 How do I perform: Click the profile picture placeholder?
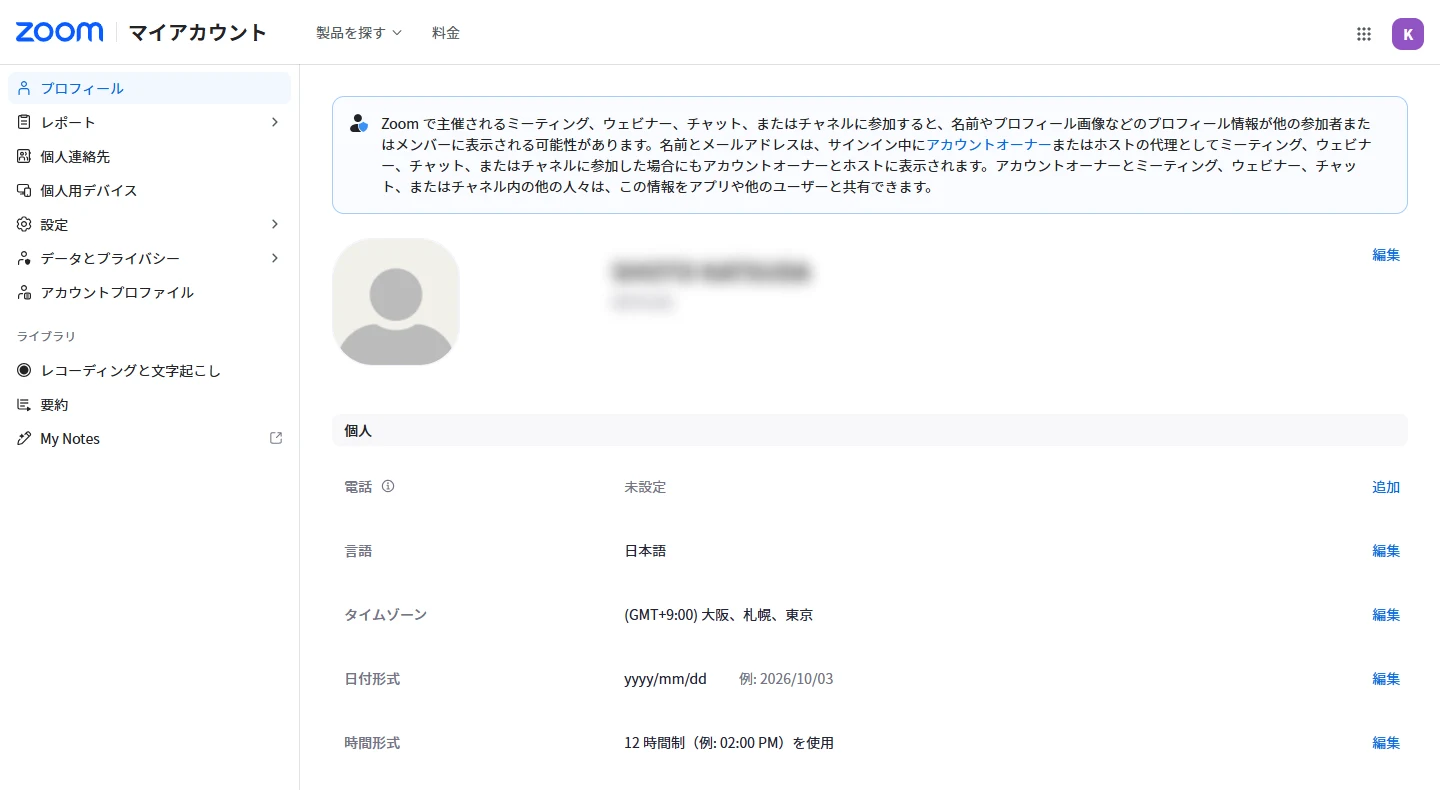click(396, 301)
